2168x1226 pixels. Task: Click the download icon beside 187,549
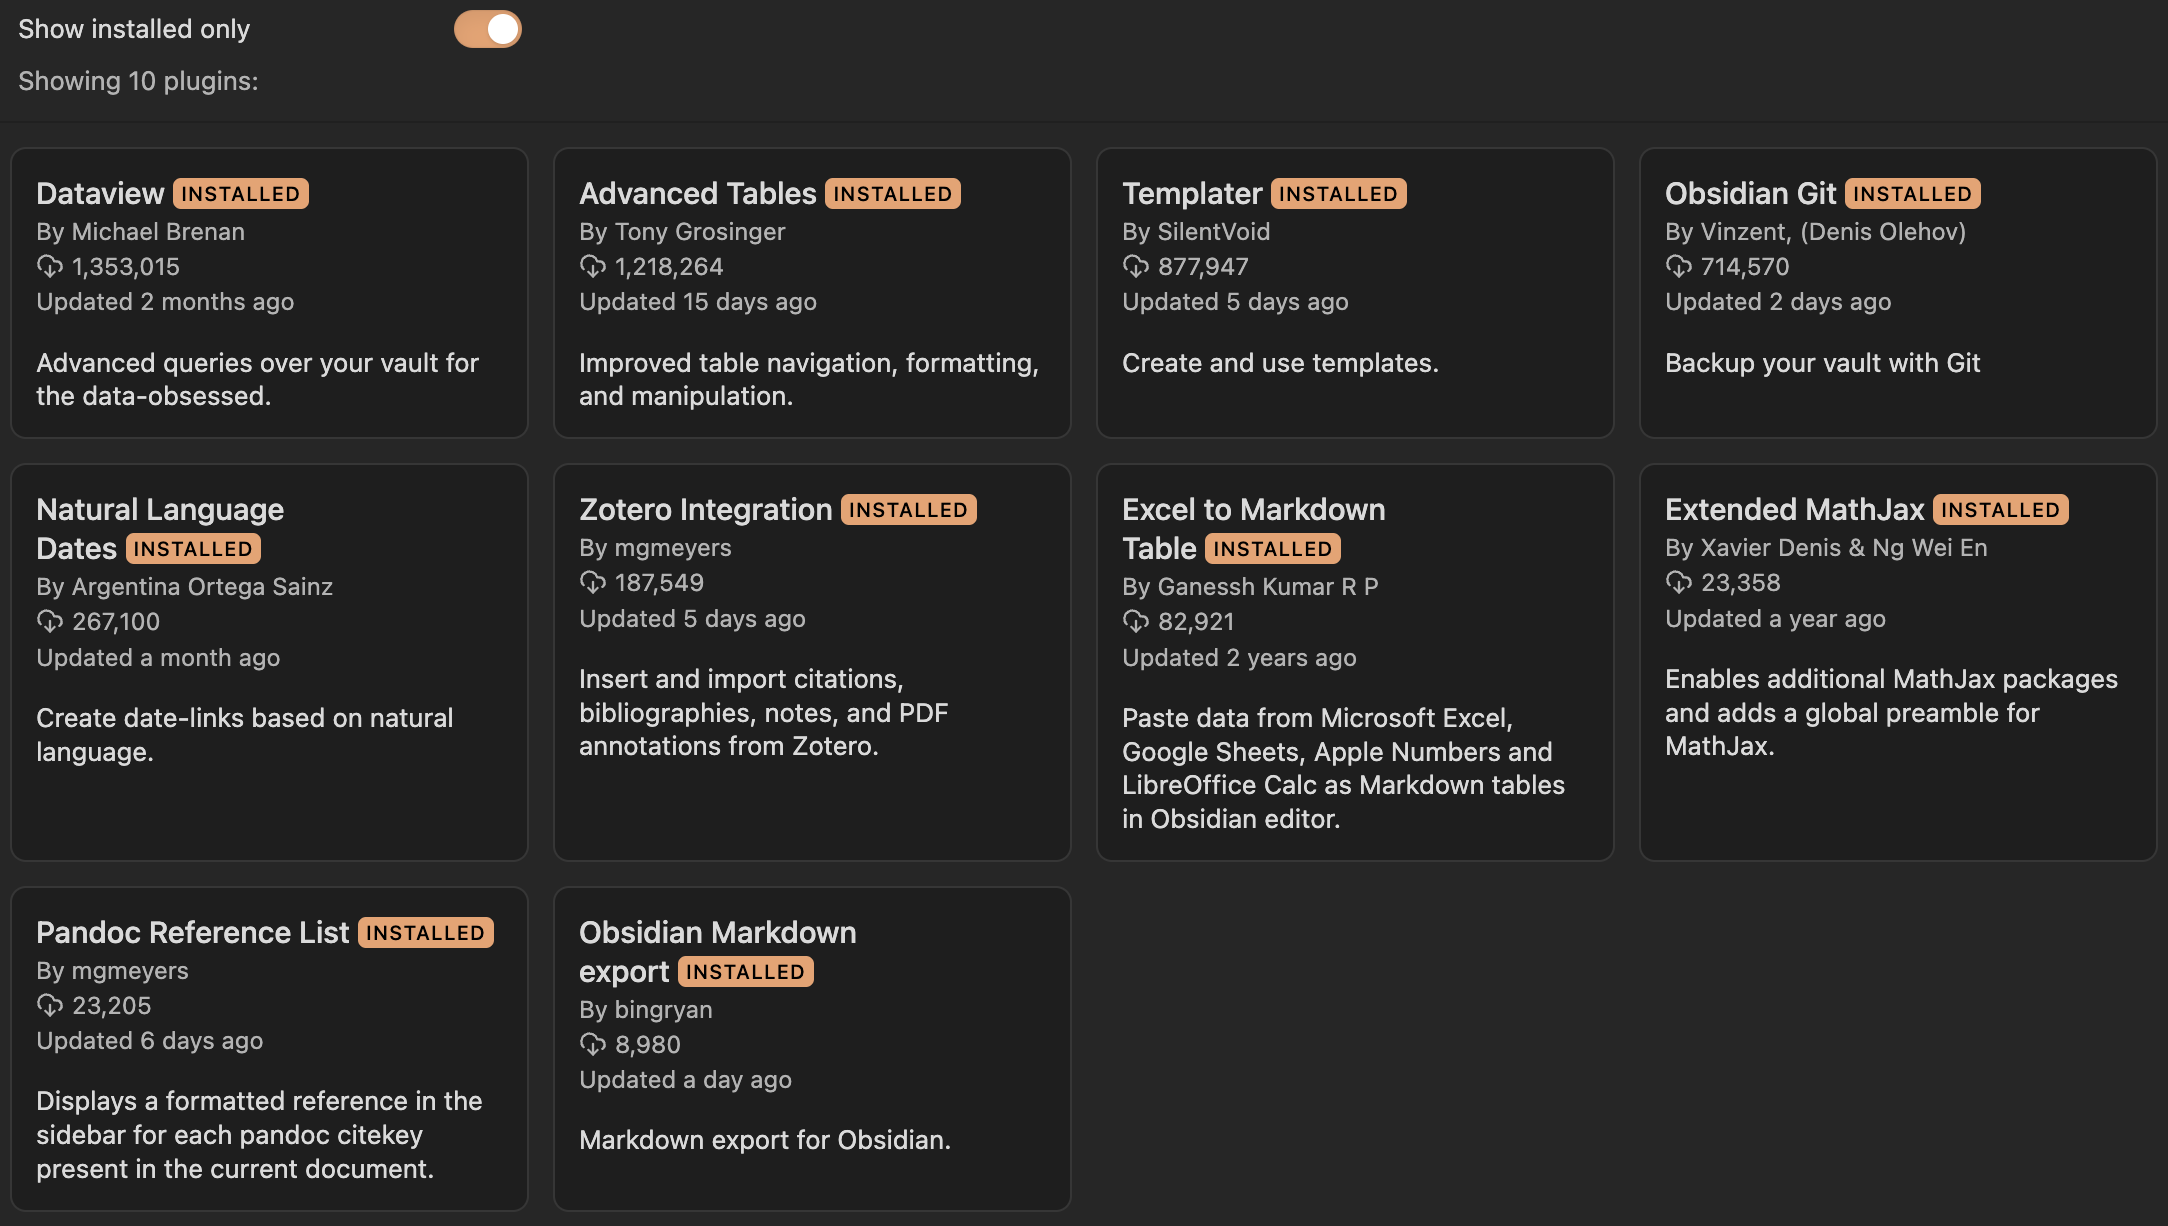point(593,583)
